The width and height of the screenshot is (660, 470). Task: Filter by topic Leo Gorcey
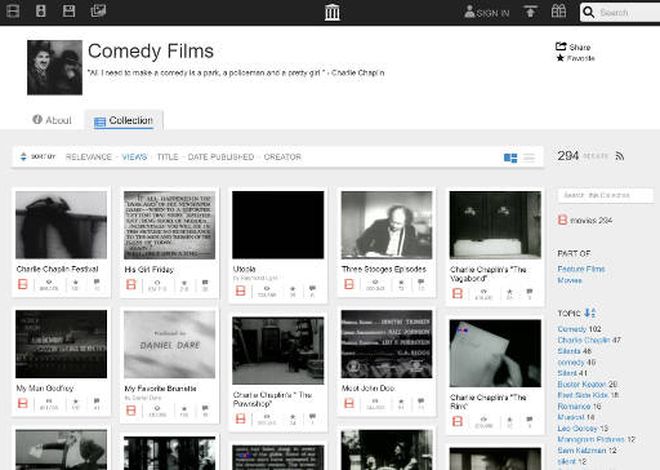tap(577, 428)
